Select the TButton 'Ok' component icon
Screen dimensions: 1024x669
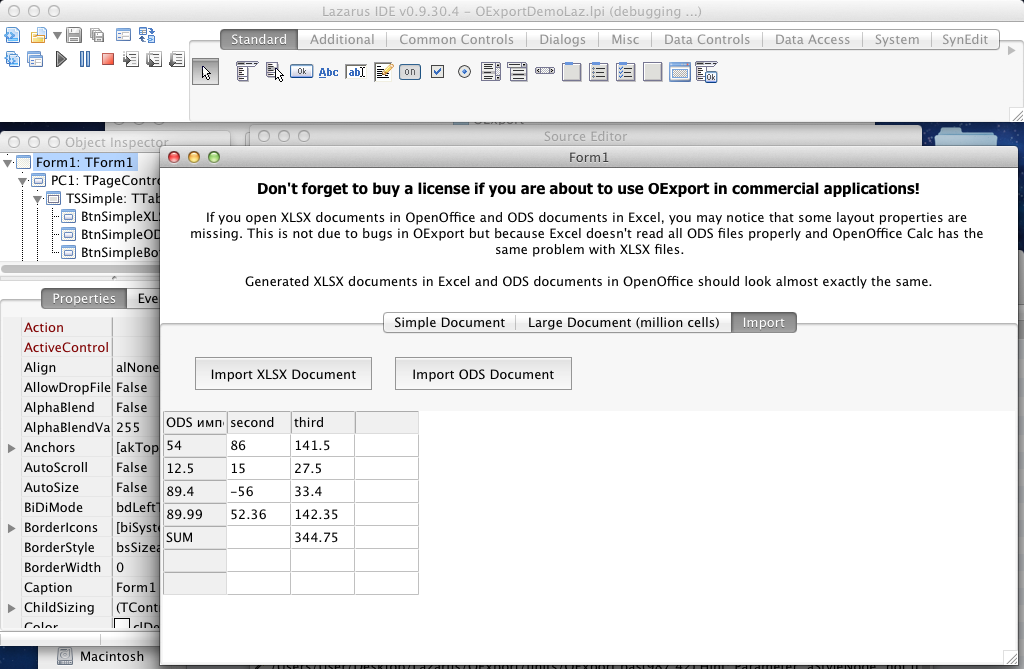click(x=301, y=72)
